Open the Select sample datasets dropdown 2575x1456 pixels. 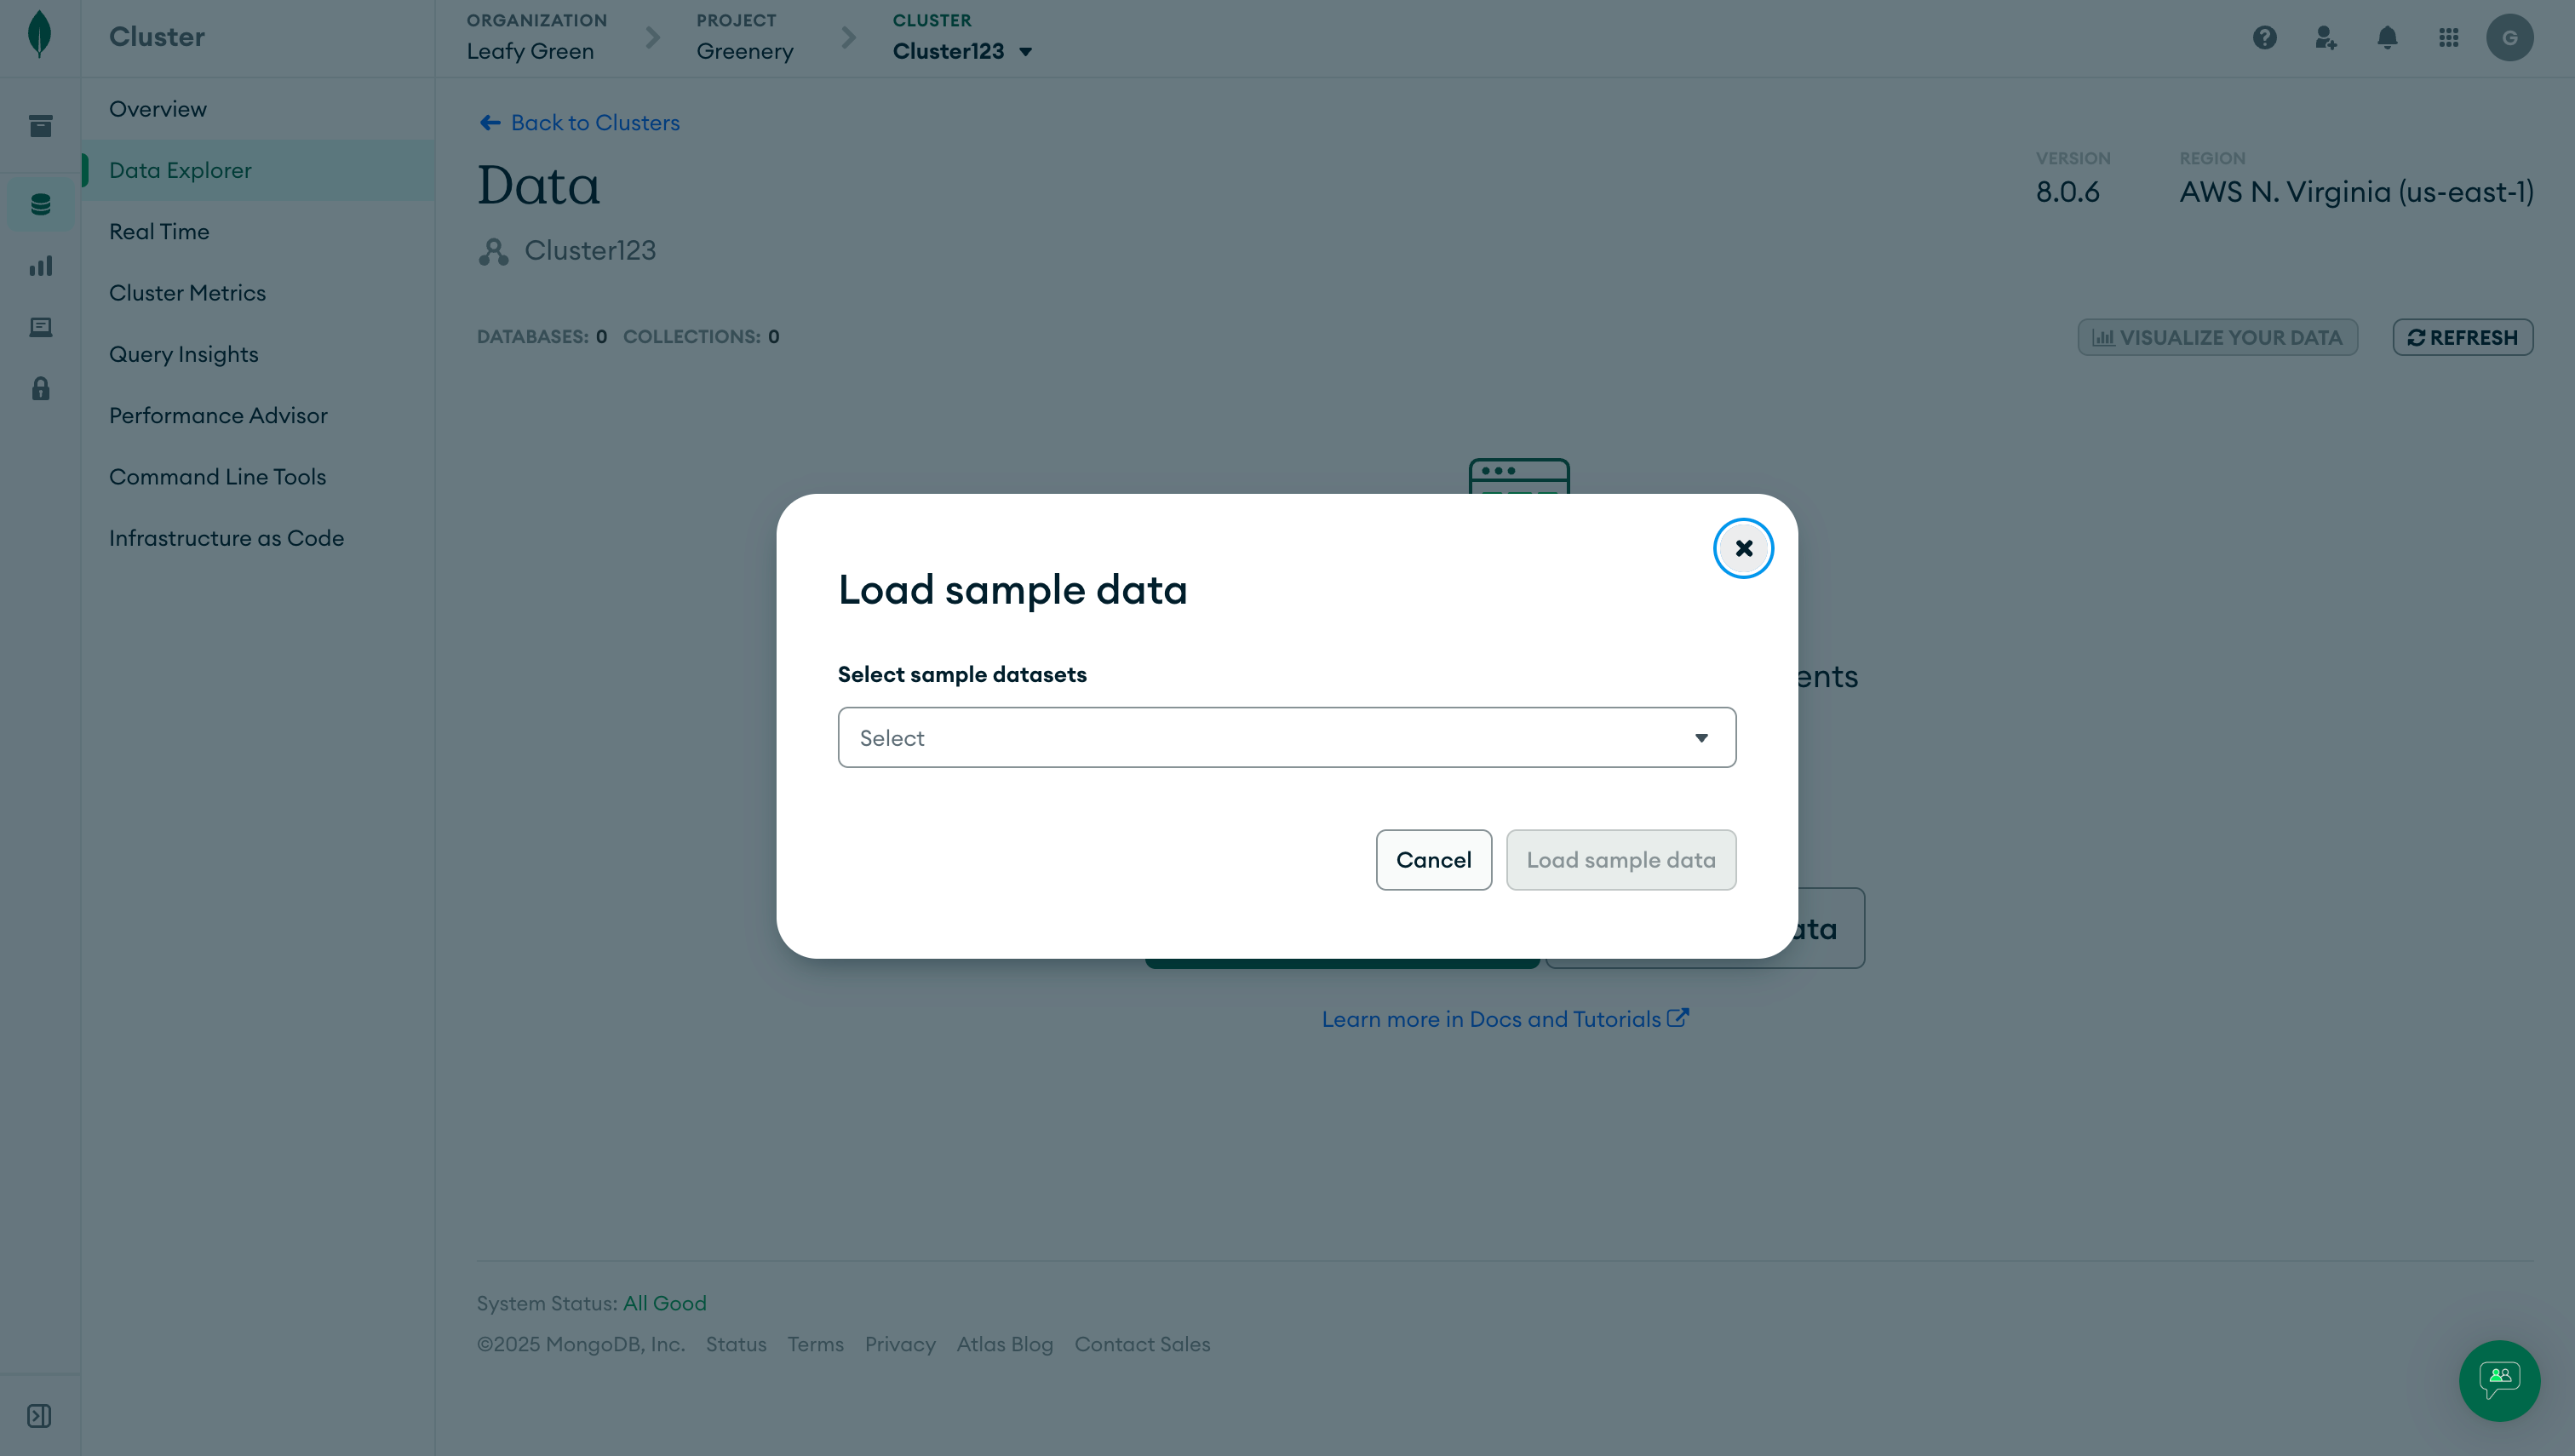click(1286, 738)
